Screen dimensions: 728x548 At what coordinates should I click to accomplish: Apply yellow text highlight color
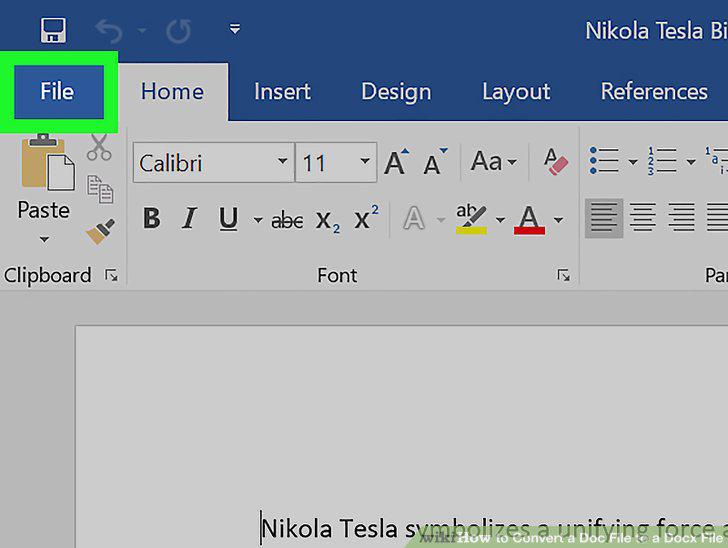(471, 219)
